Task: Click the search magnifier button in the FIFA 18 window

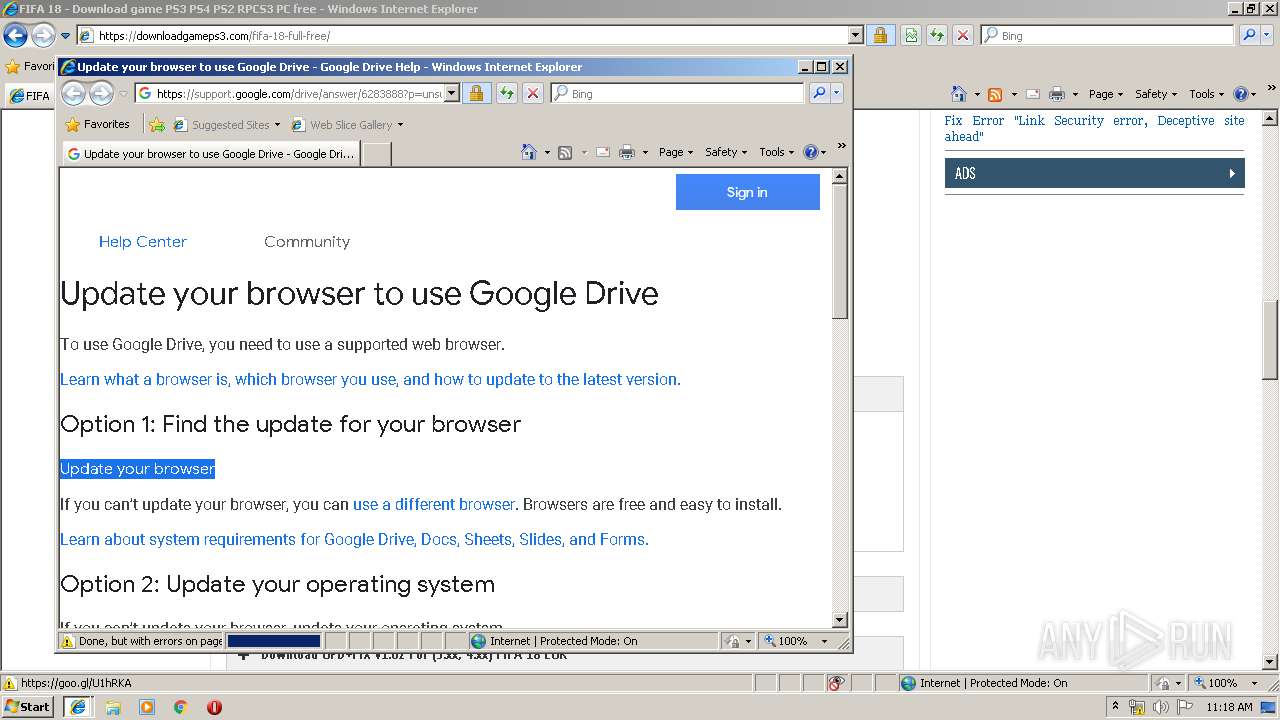Action: tap(1249, 35)
